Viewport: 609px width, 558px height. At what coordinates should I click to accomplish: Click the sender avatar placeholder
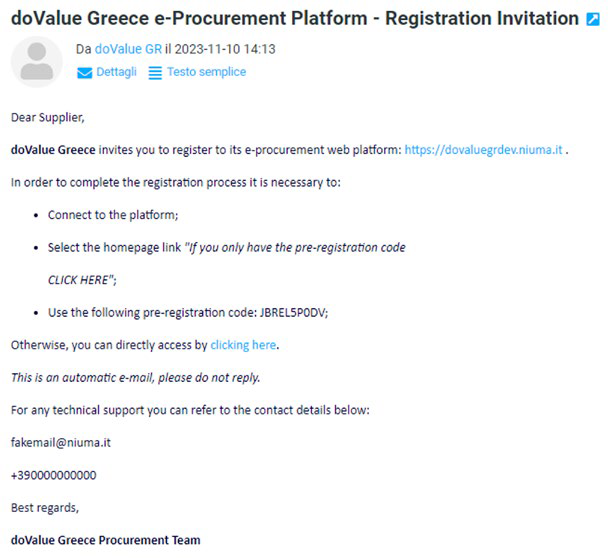37,61
